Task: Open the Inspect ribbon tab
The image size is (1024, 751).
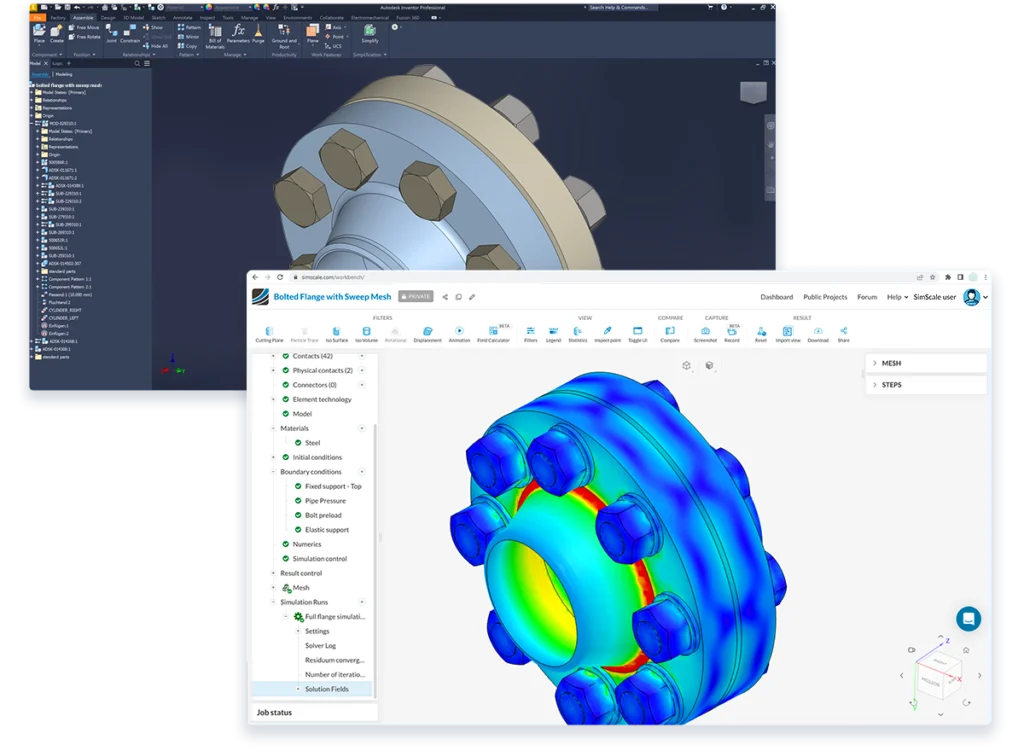Action: click(206, 17)
